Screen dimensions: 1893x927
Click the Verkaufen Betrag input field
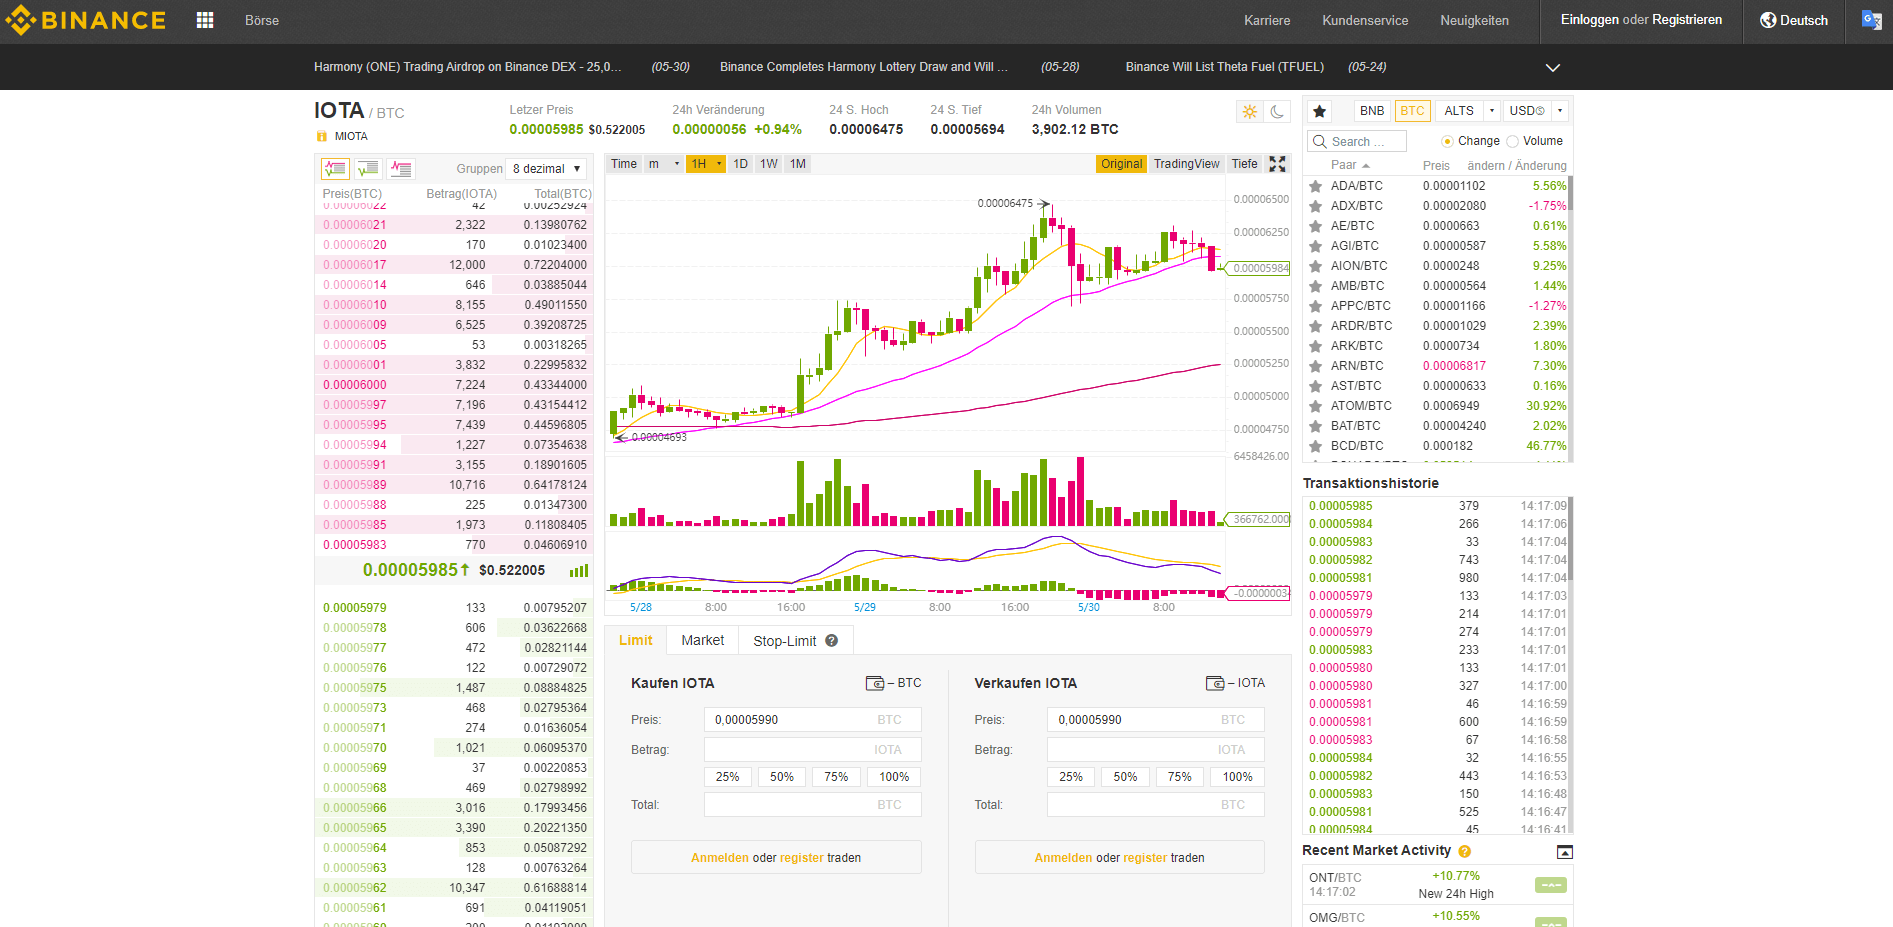point(1155,750)
